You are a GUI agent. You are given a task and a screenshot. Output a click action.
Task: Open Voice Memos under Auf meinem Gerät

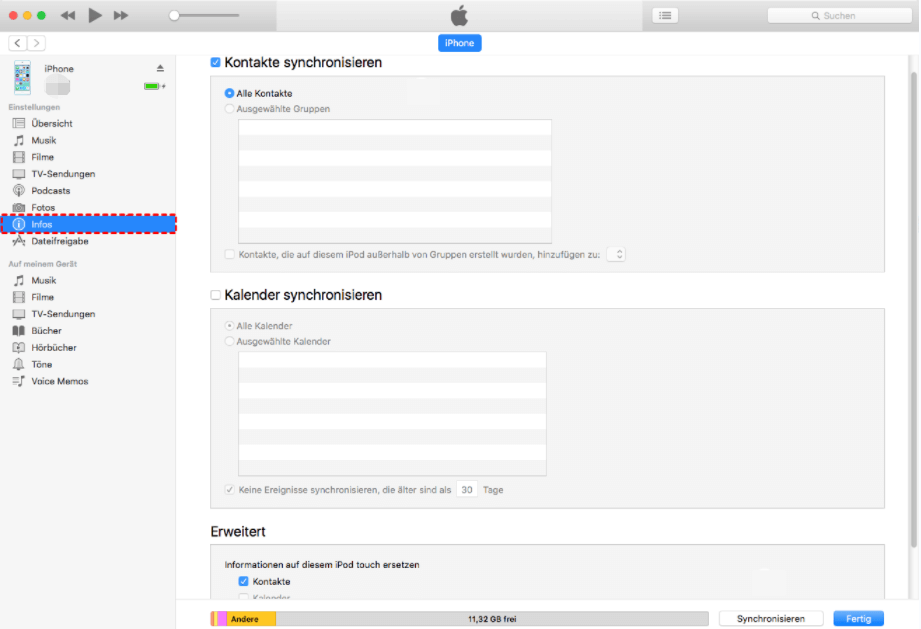point(59,381)
